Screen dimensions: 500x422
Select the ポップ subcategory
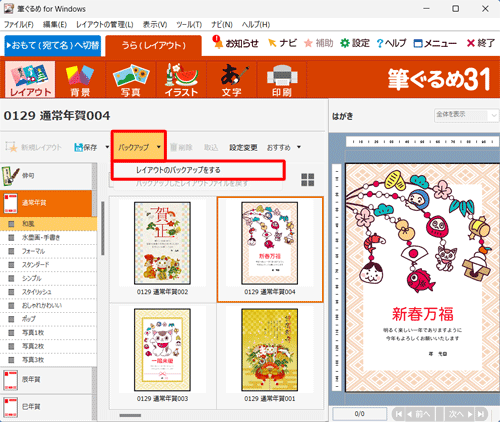click(48, 319)
